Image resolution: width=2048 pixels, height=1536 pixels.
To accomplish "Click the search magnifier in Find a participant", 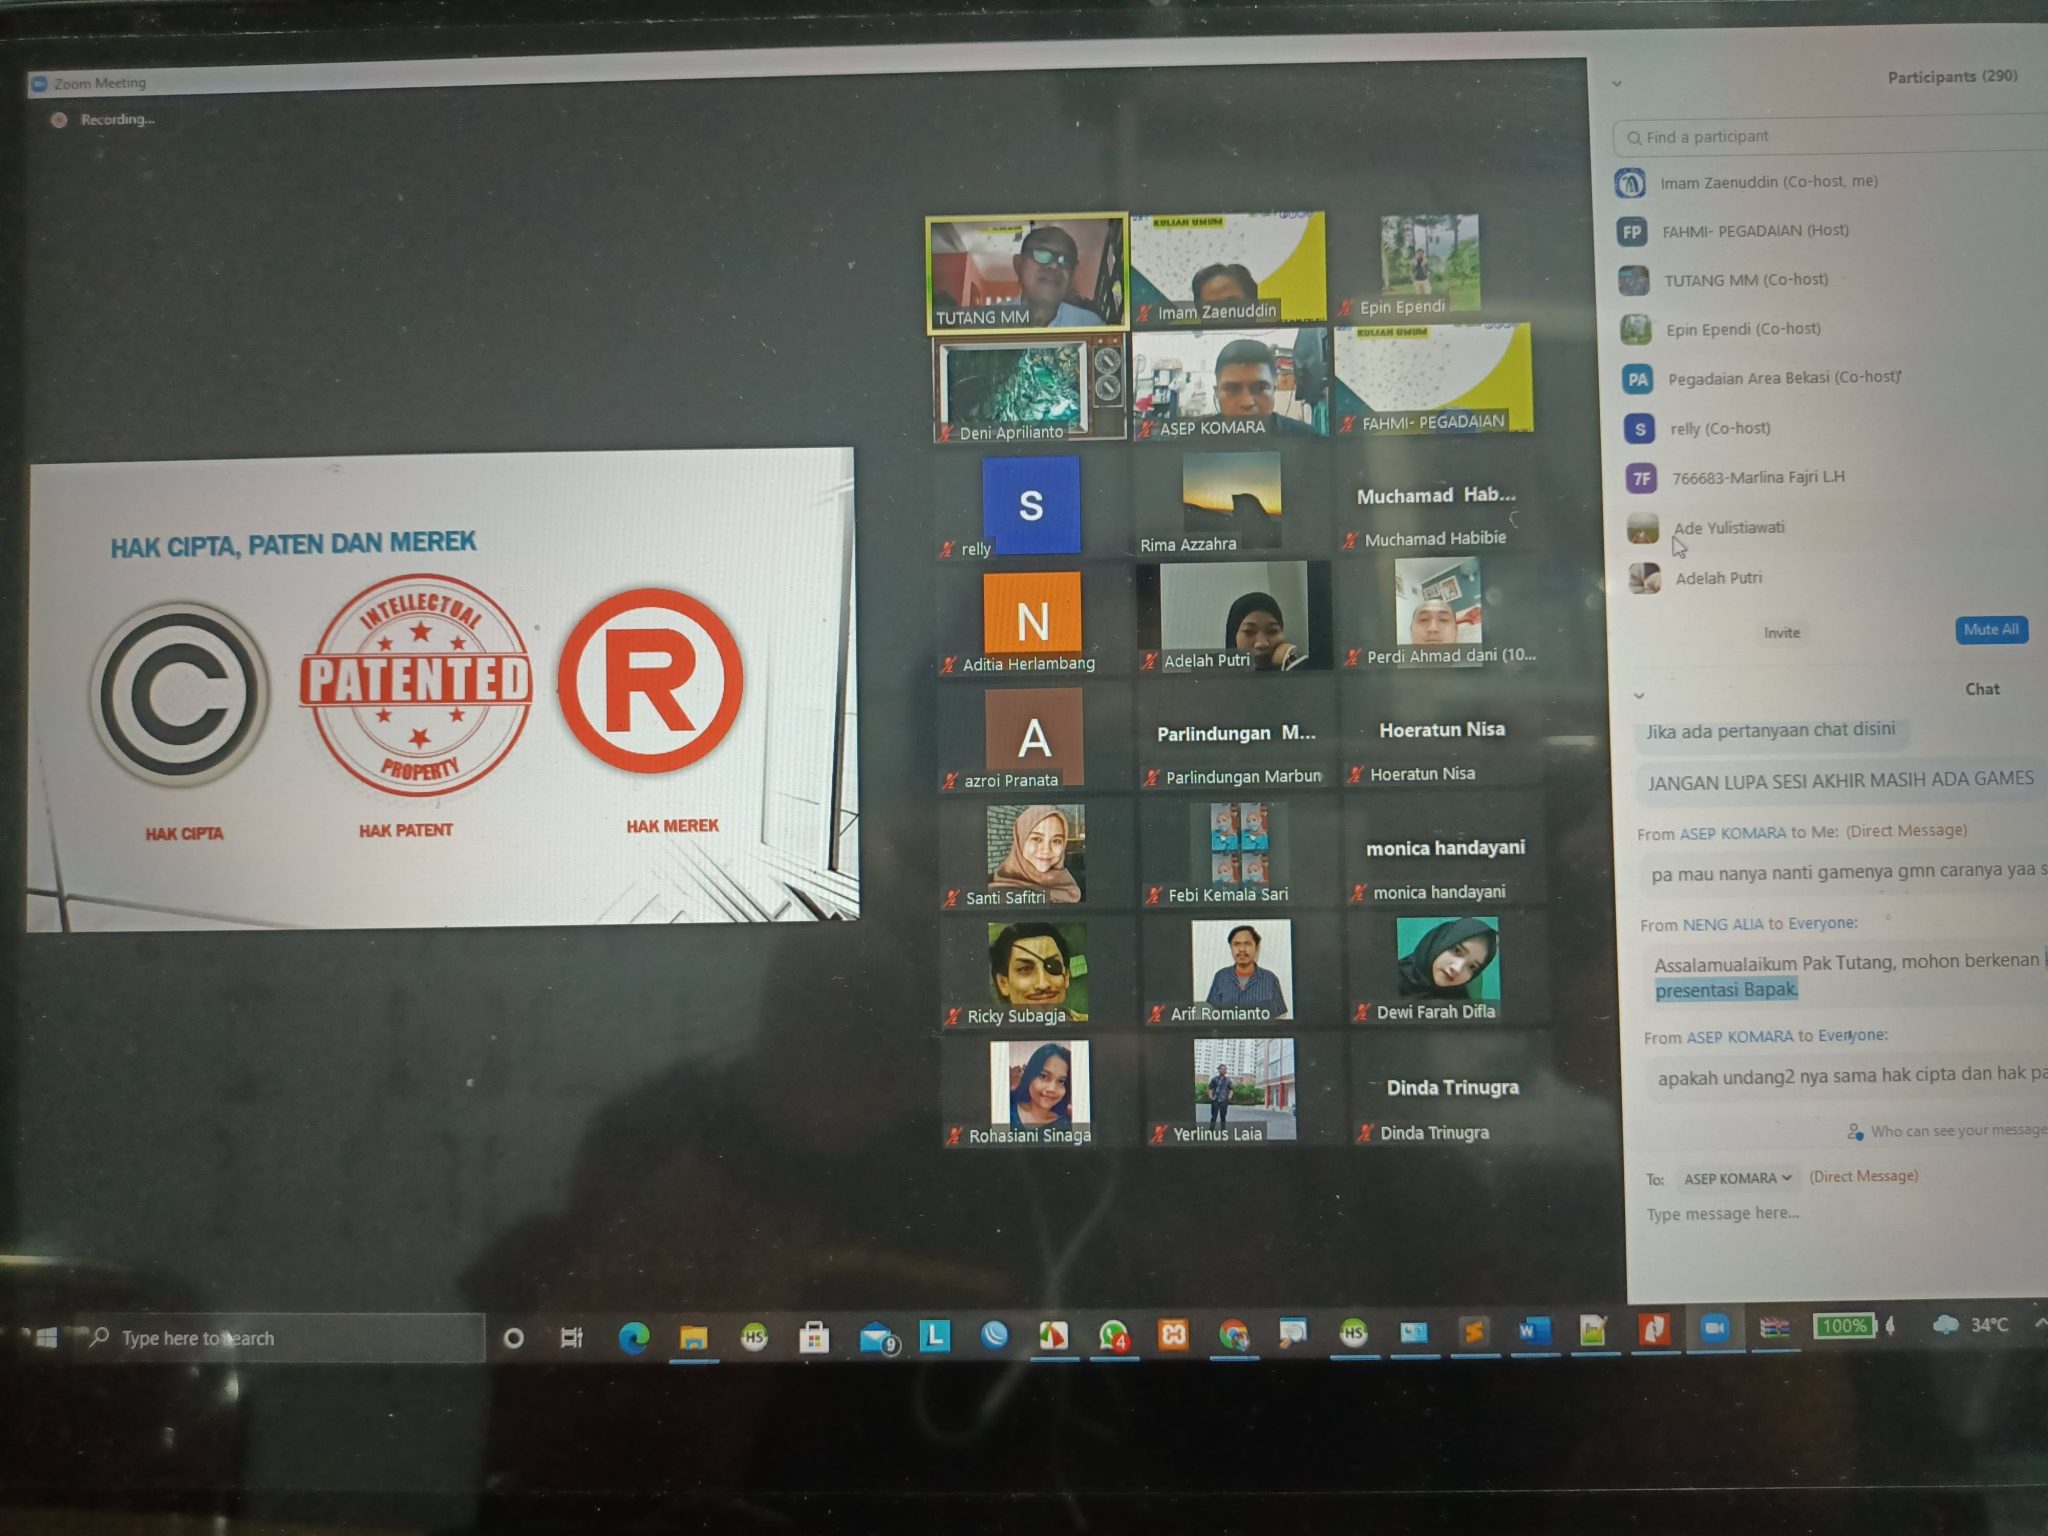I will 1633,138.
